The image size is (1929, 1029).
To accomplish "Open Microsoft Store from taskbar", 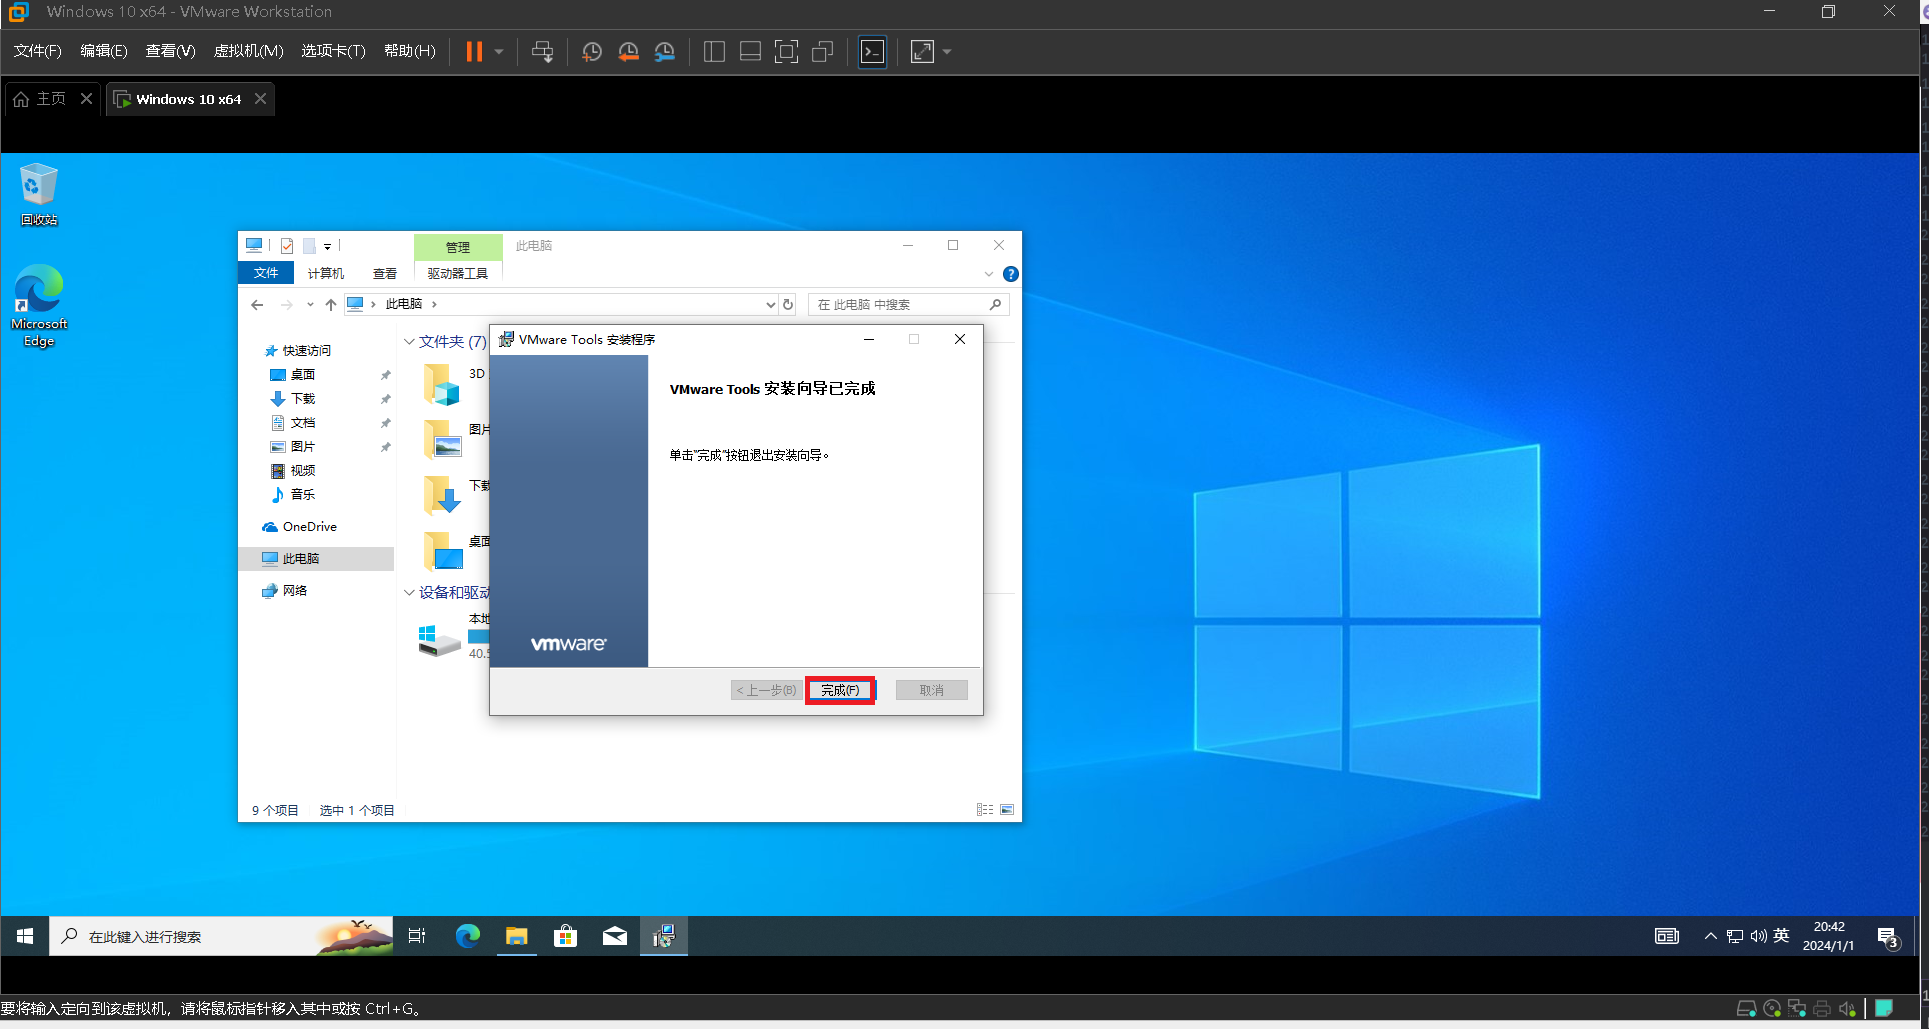I will pos(565,936).
